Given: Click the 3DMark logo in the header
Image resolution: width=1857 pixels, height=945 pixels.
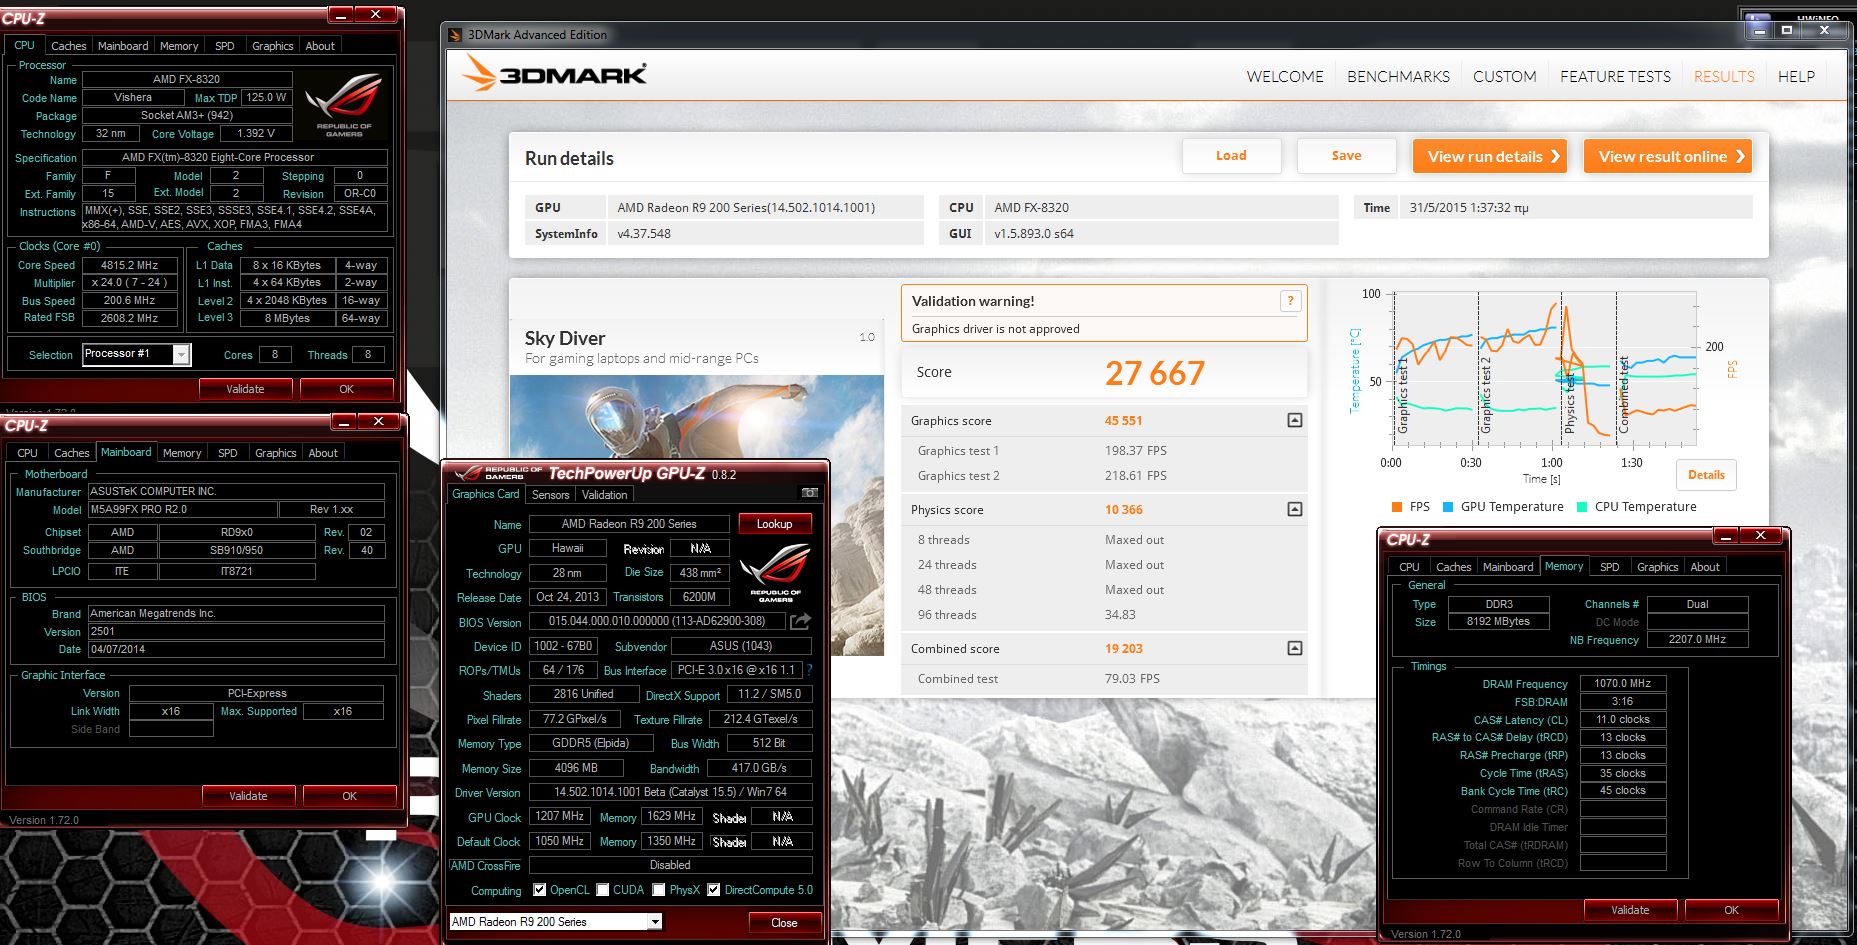Looking at the screenshot, I should tap(555, 74).
